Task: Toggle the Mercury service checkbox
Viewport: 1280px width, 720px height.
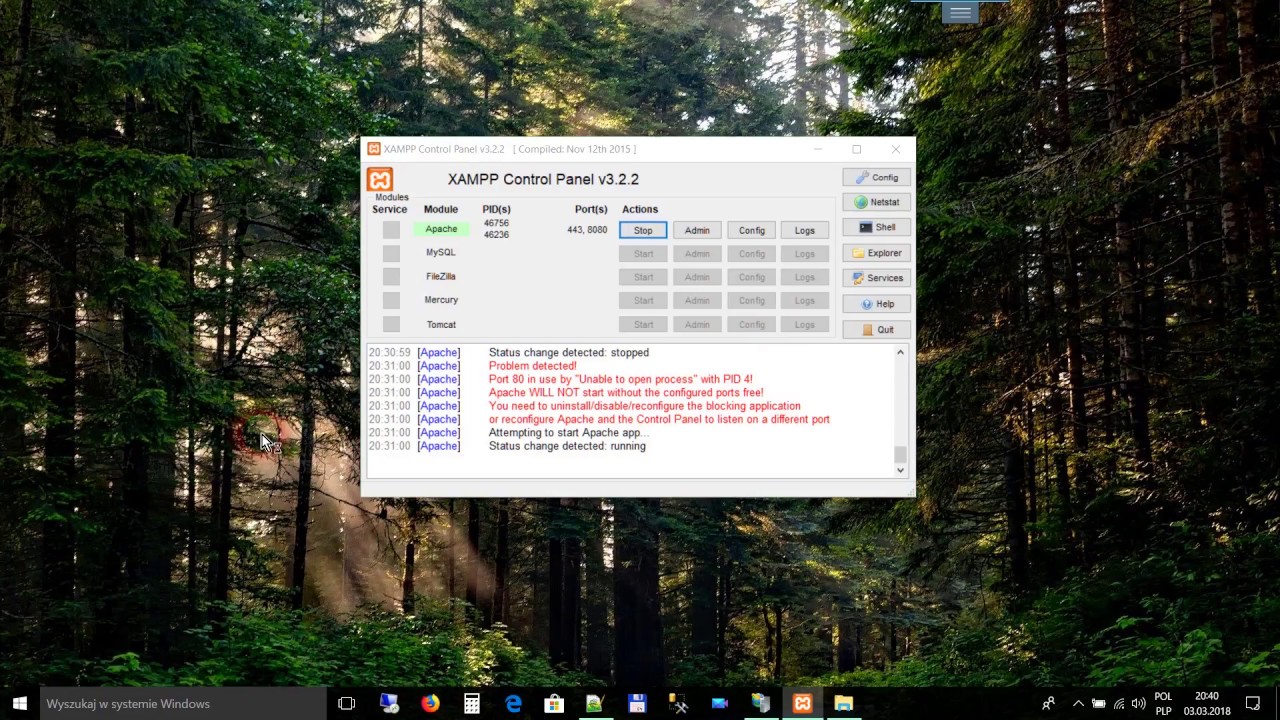Action: (x=391, y=300)
